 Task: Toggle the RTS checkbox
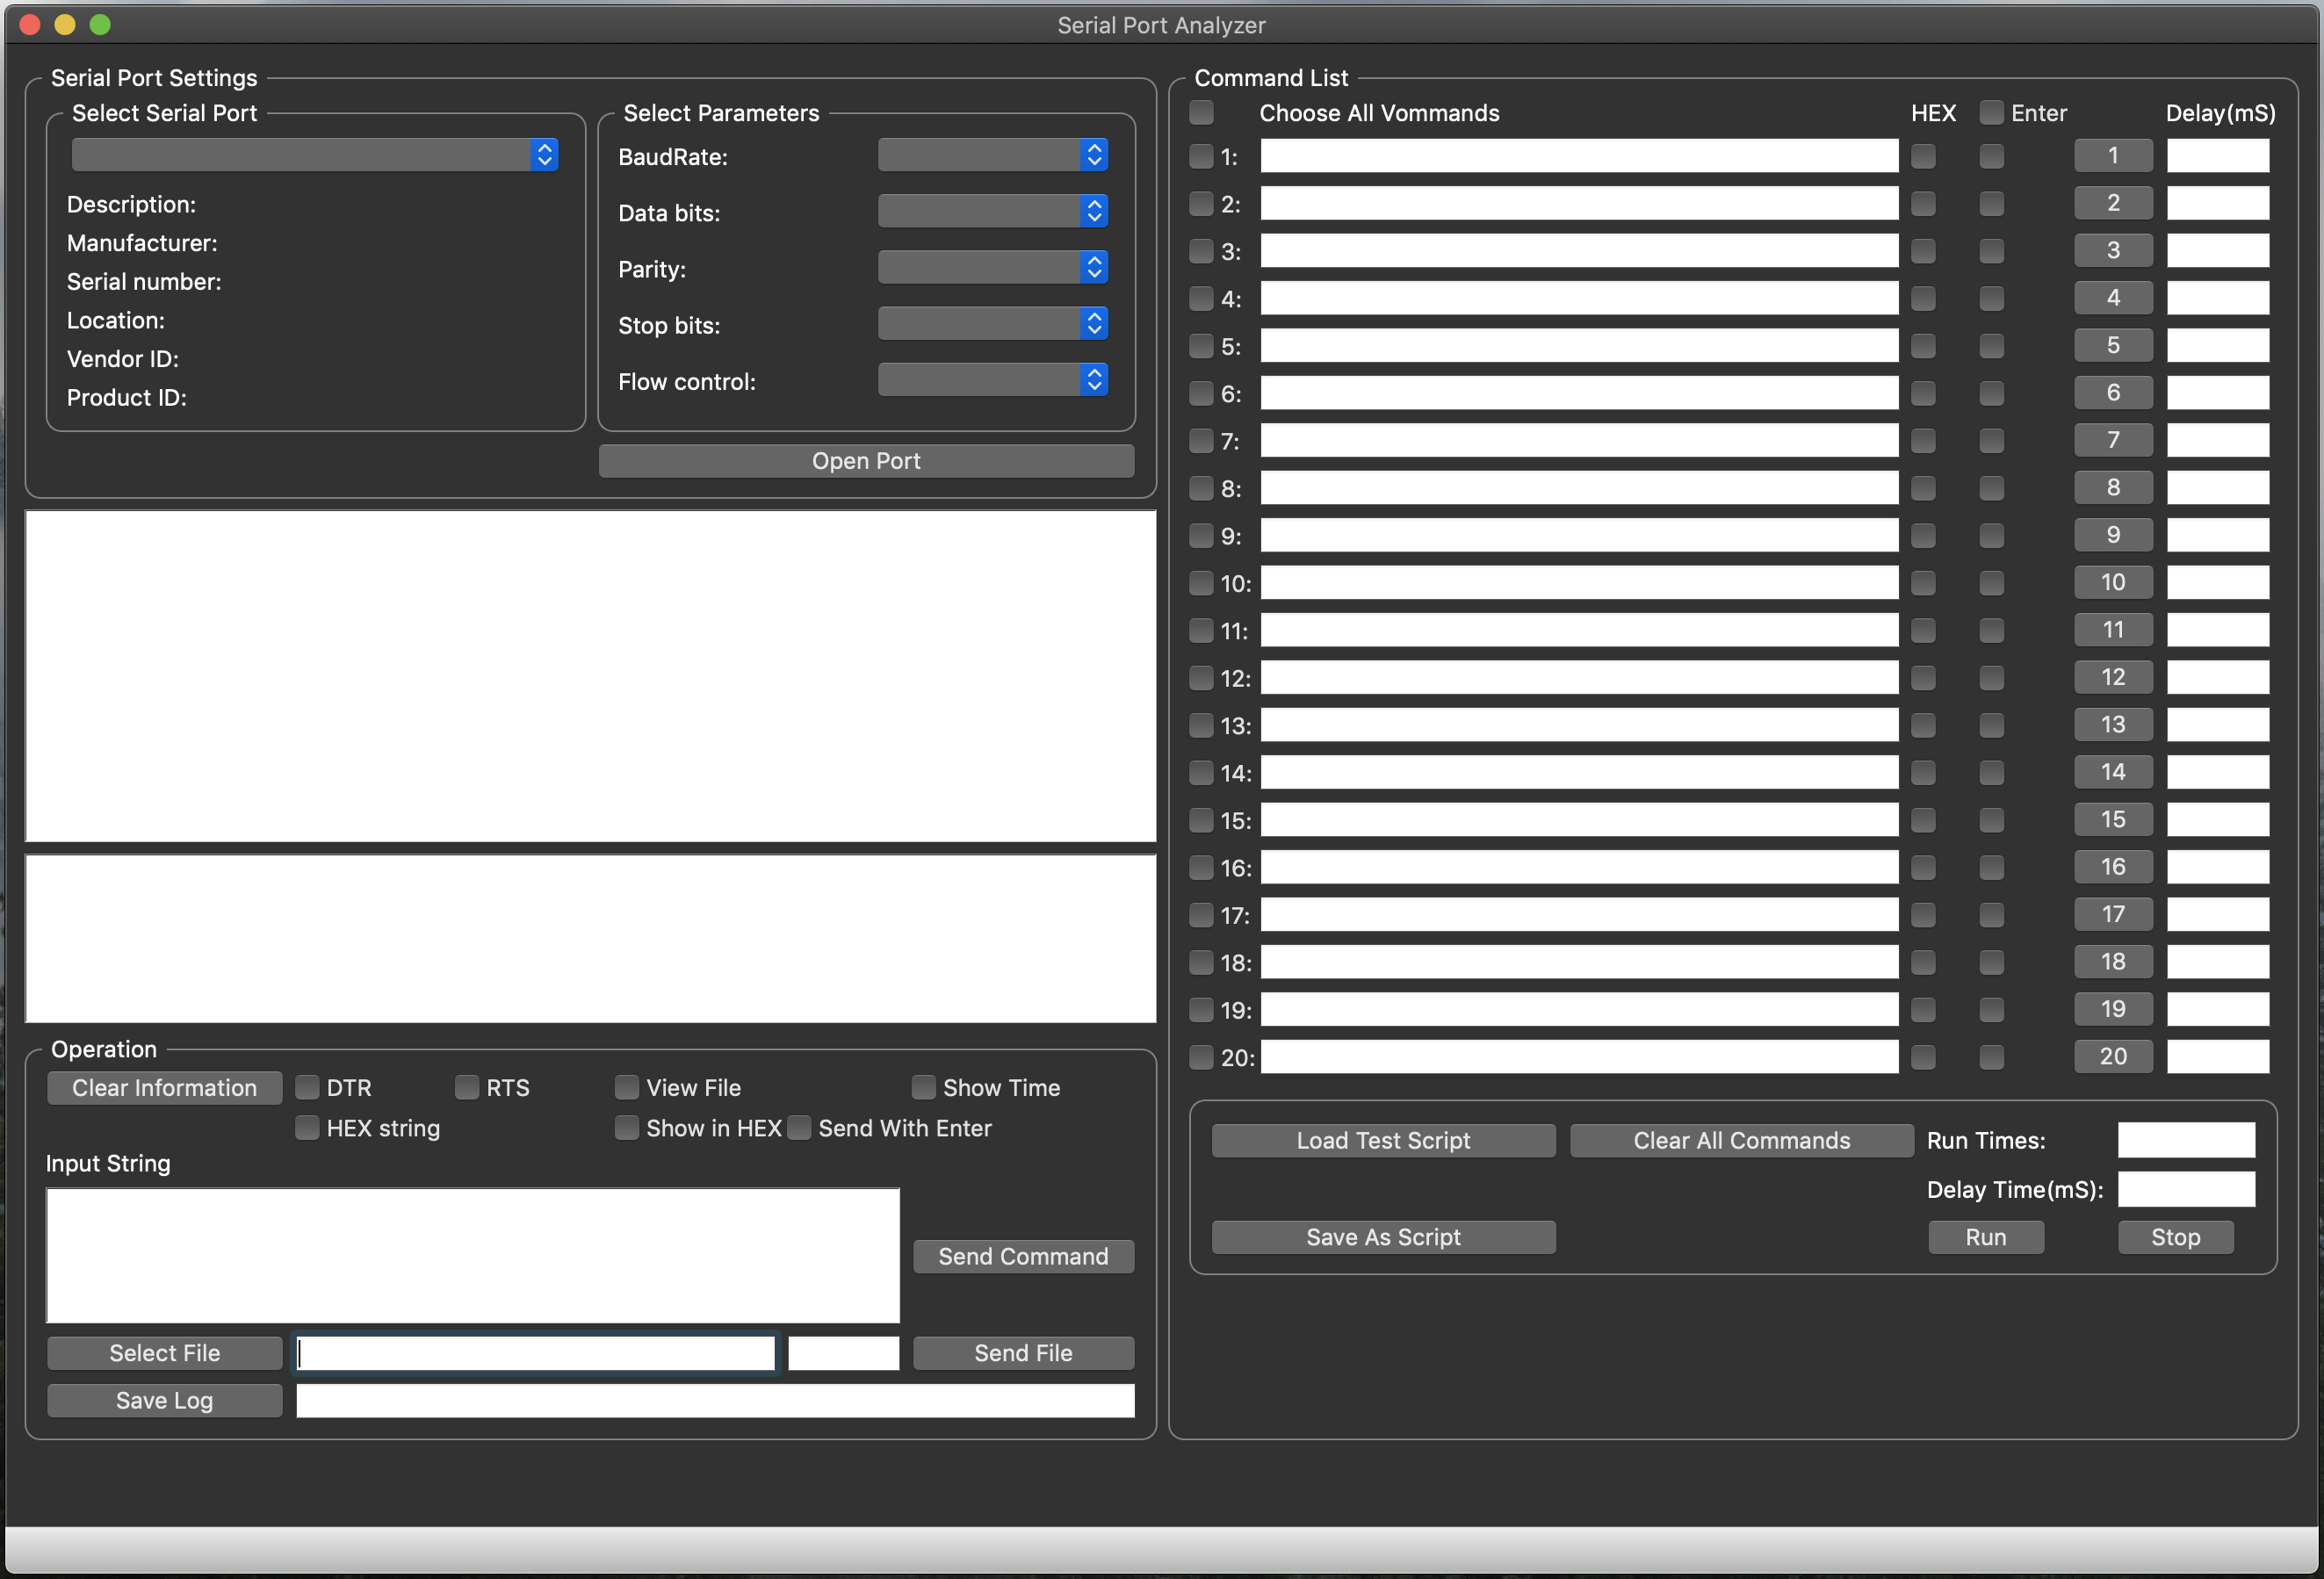[x=467, y=1087]
